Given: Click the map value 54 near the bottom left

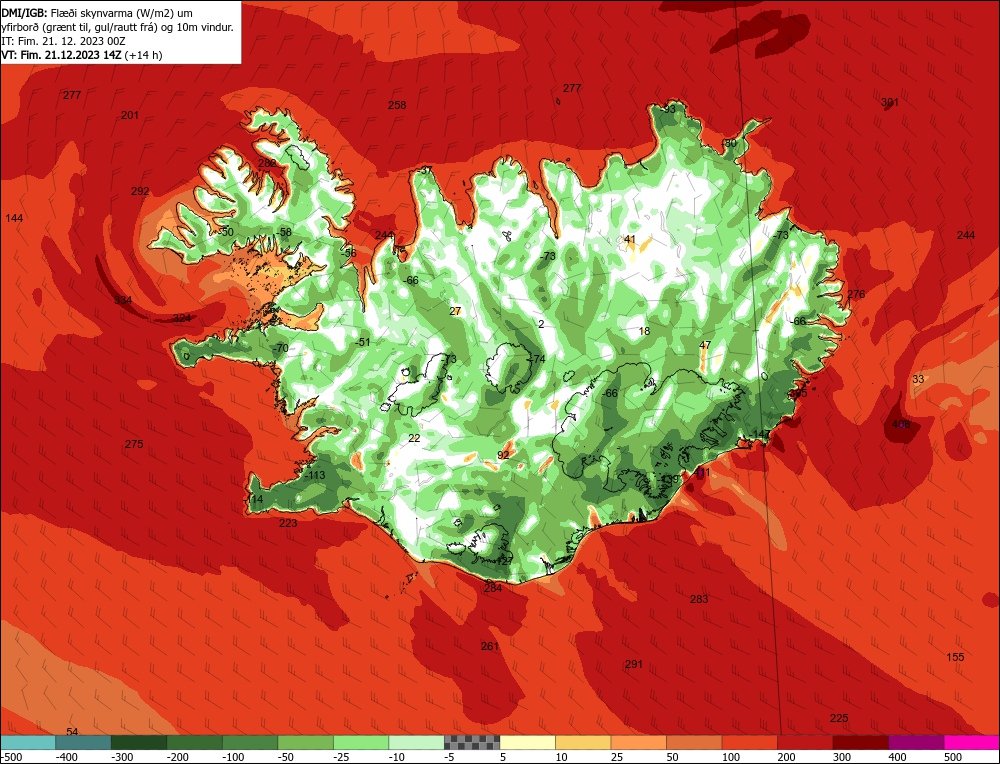Looking at the screenshot, I should pyautogui.click(x=72, y=731).
